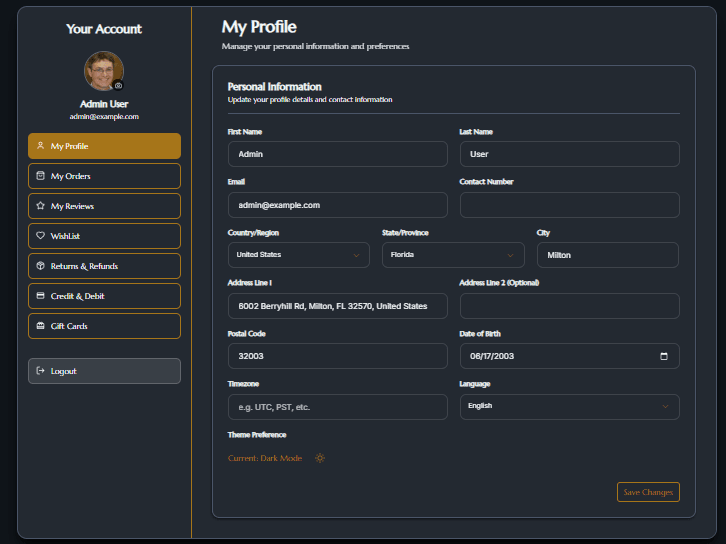Viewport: 726px width, 544px height.
Task: Click the gift icon beside Gift Cards
Action: click(40, 326)
